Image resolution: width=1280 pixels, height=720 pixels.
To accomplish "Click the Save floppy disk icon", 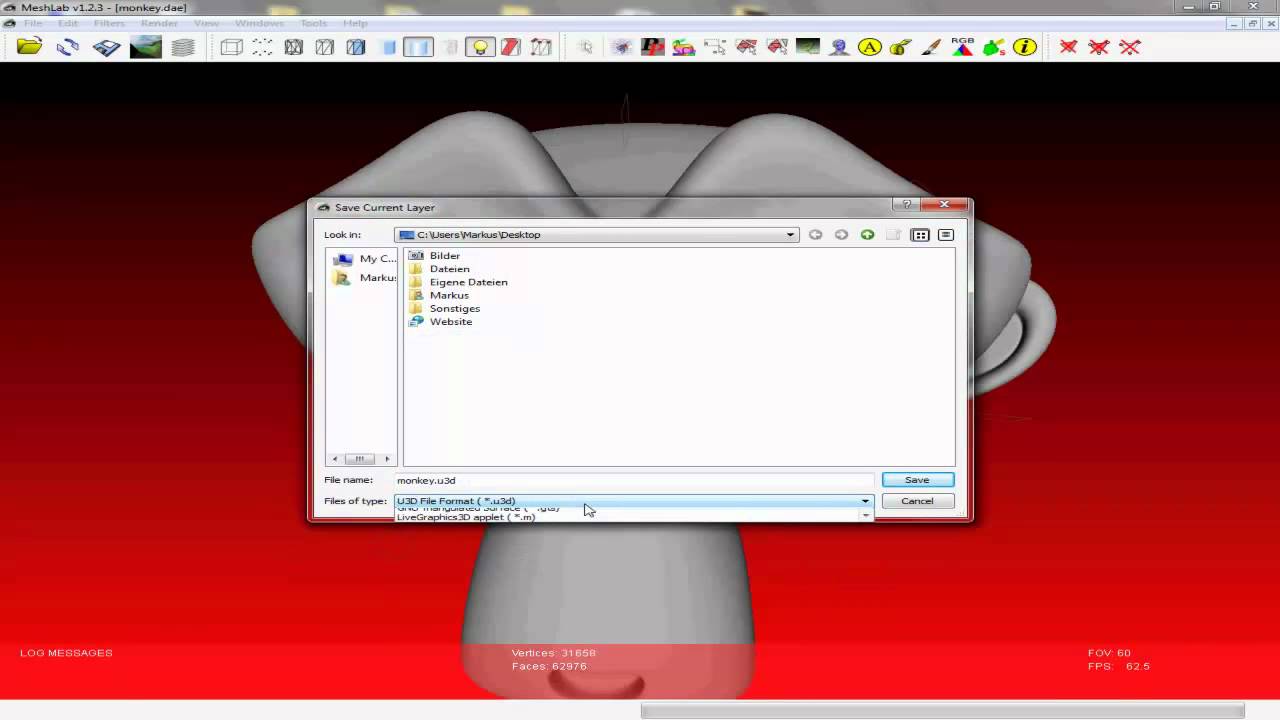I will pos(107,47).
